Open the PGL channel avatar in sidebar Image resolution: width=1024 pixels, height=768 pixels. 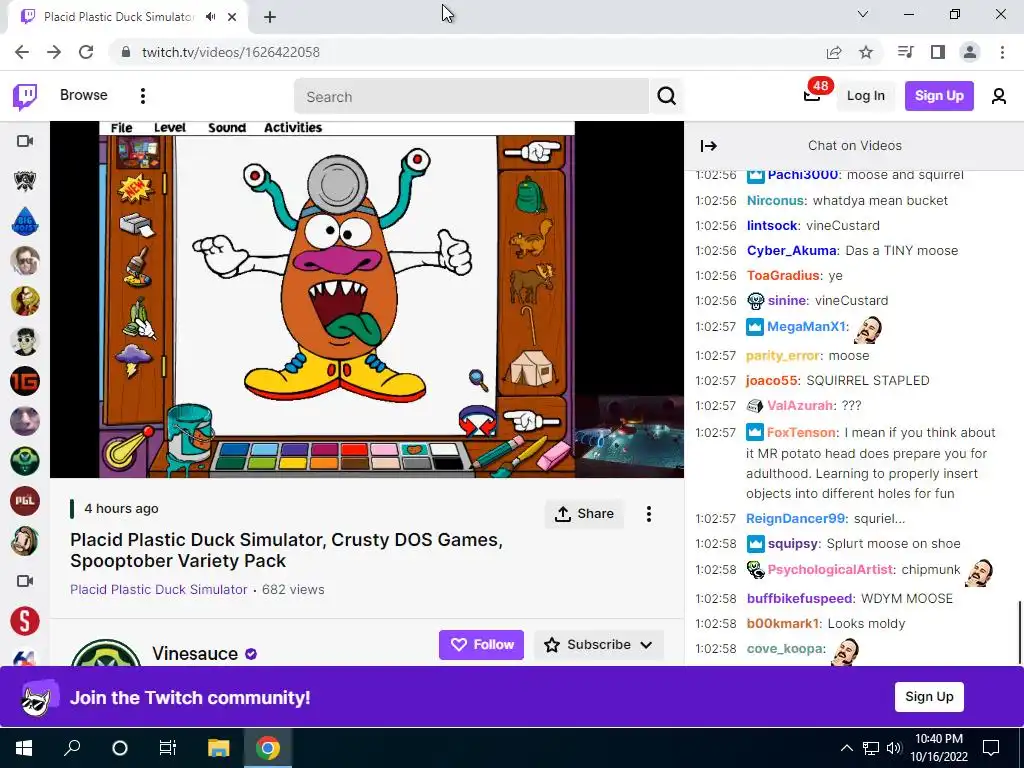25,501
